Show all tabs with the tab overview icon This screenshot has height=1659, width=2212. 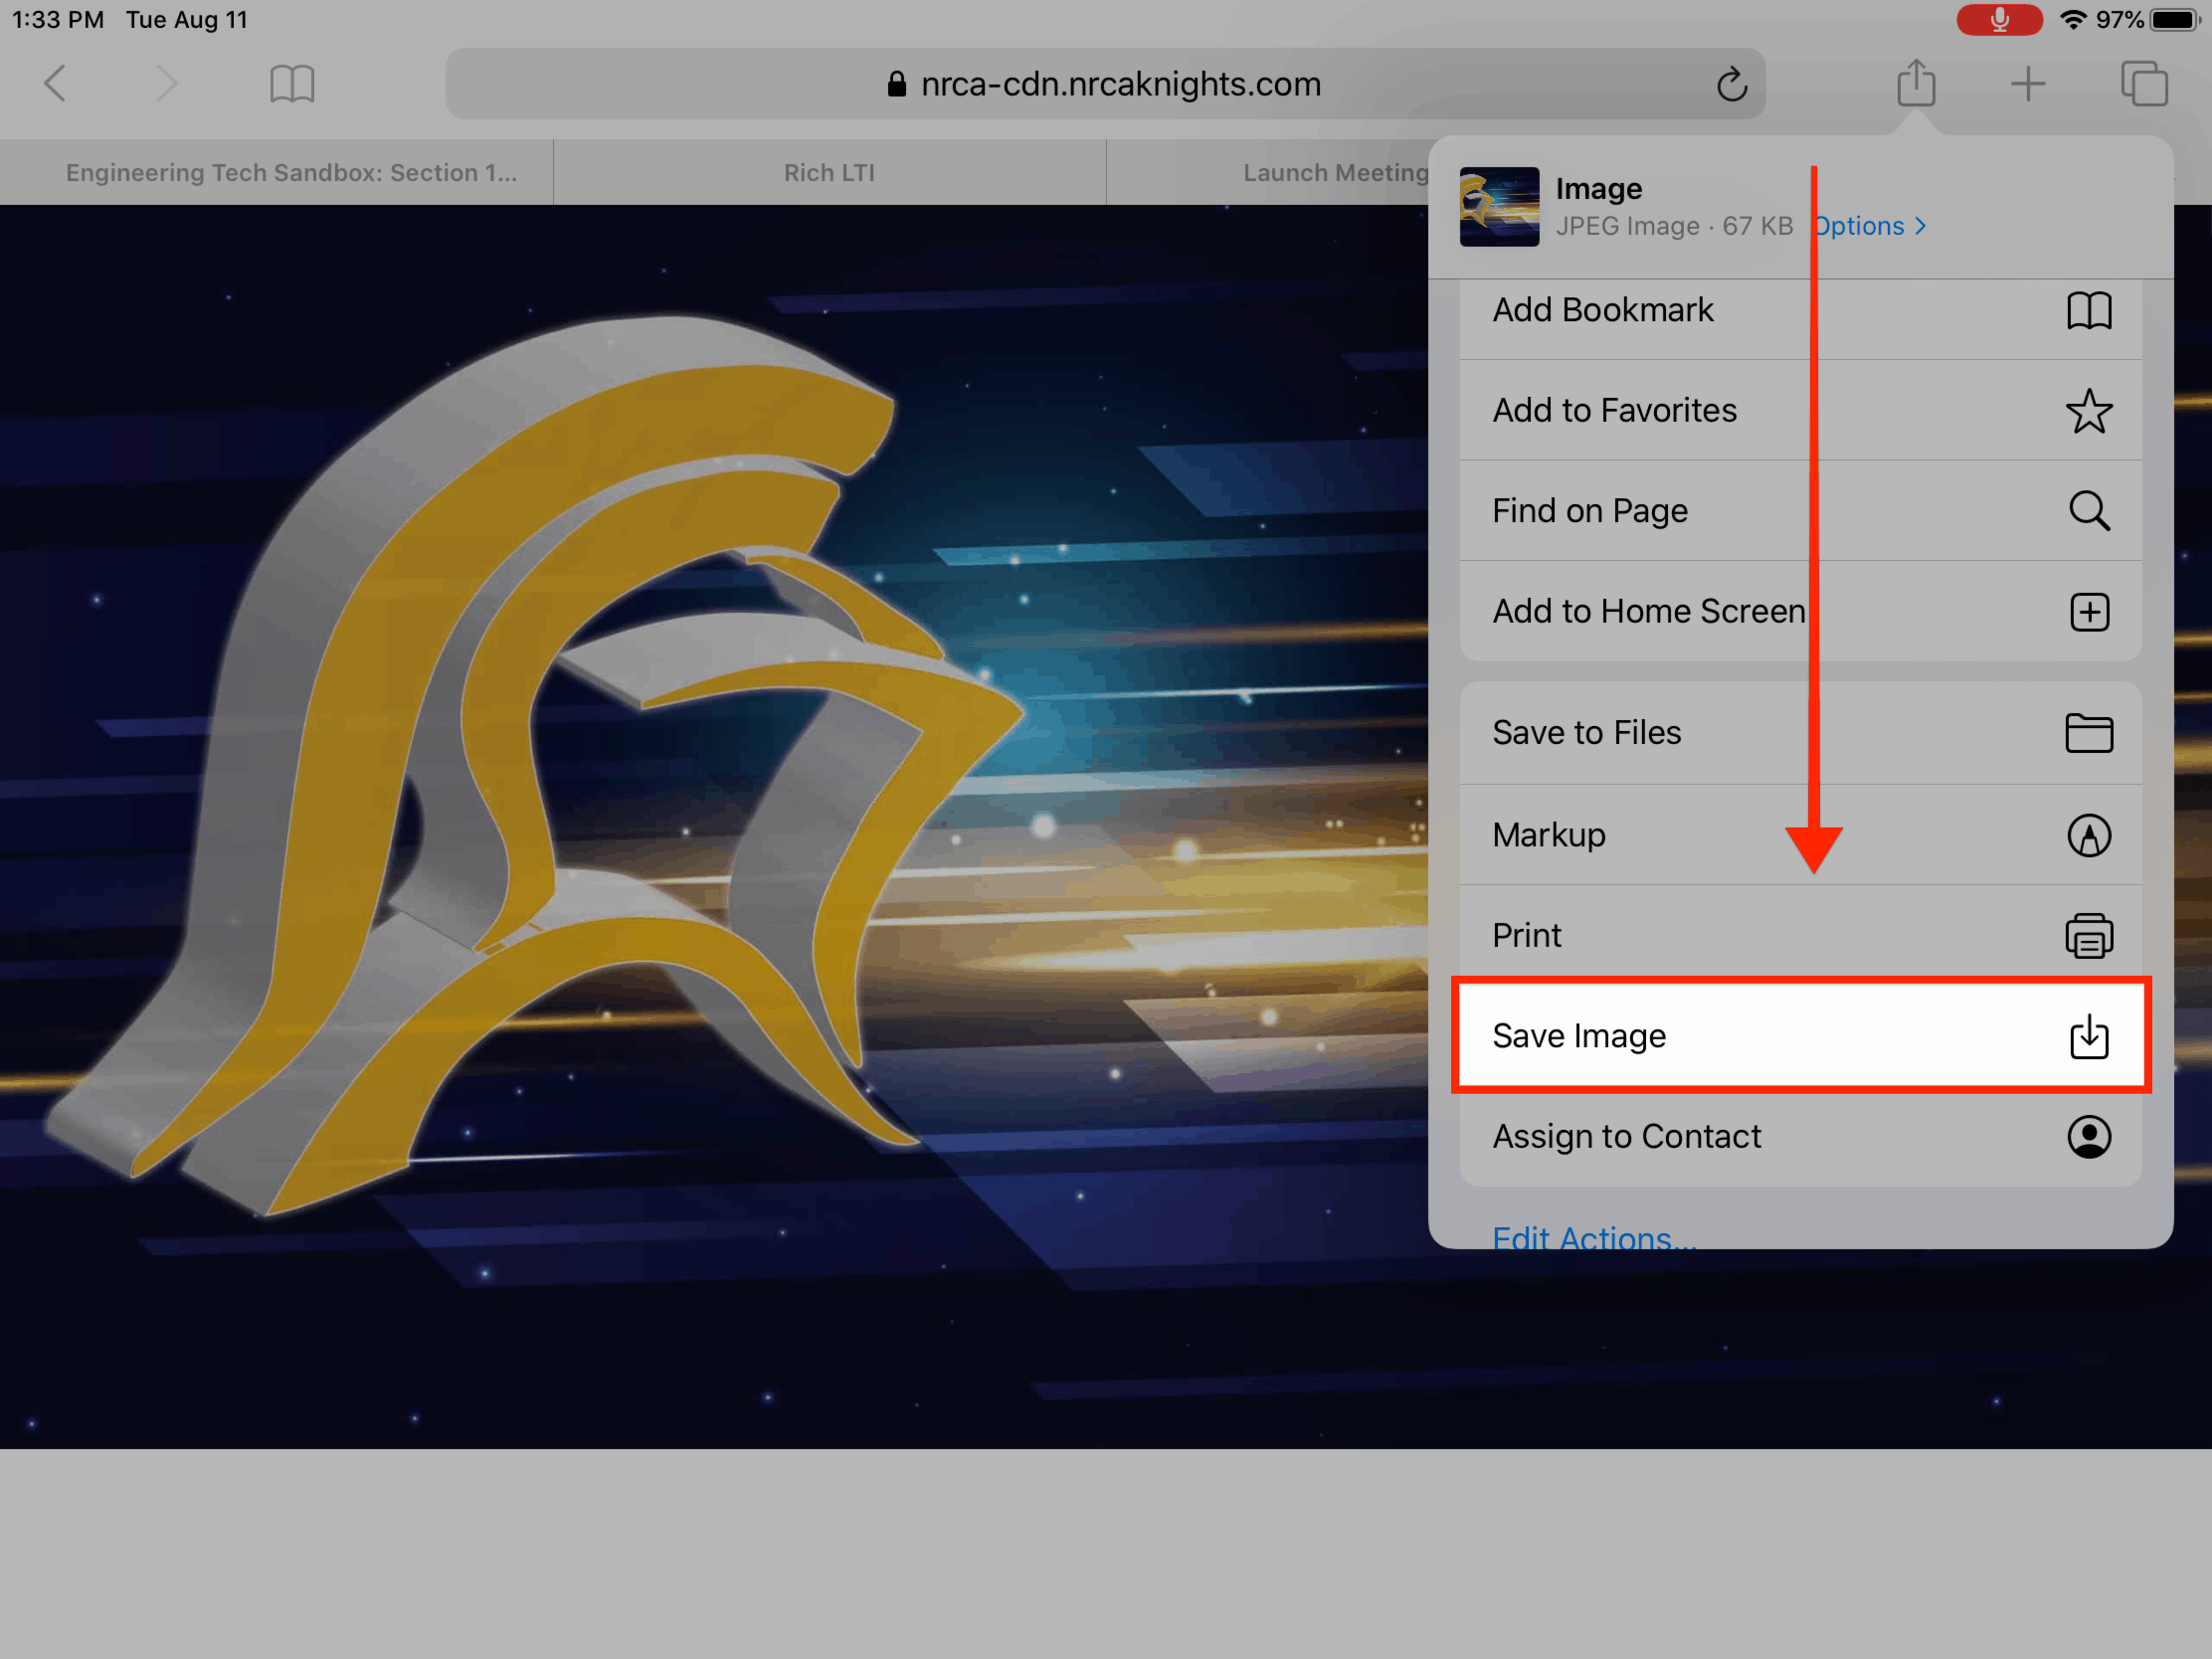pyautogui.click(x=2144, y=83)
